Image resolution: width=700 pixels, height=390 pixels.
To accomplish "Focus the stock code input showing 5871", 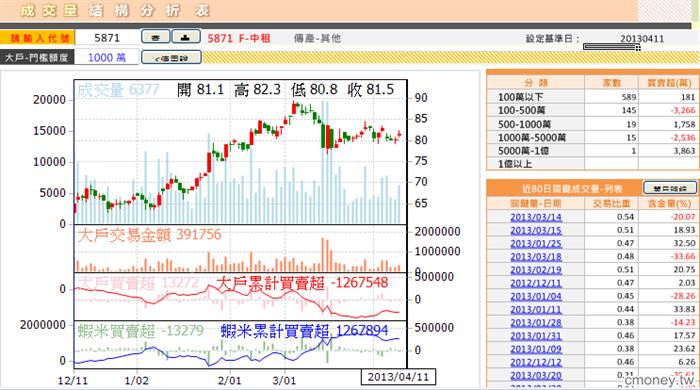I will [x=107, y=38].
